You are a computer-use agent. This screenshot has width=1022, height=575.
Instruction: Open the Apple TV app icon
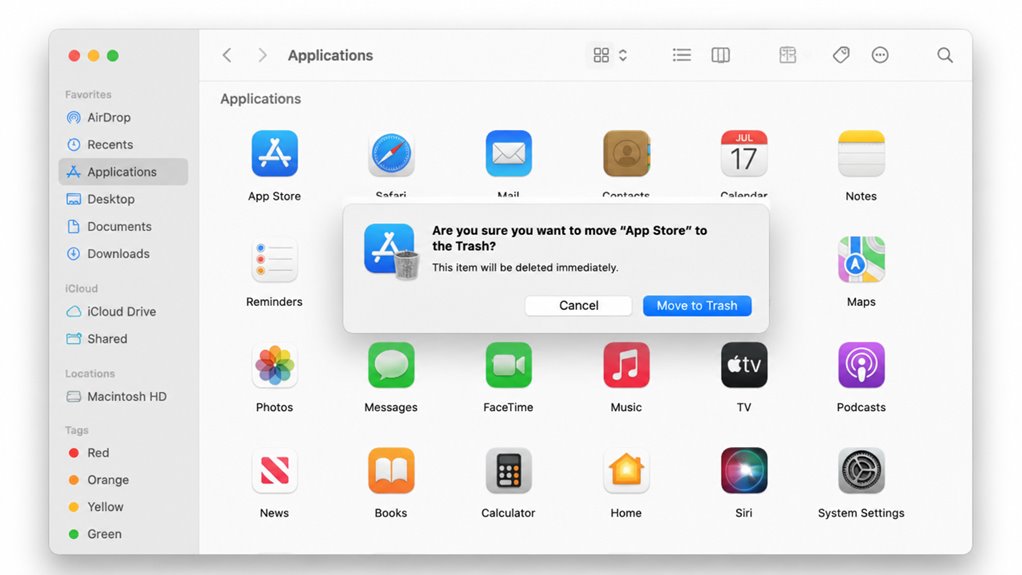[744, 365]
